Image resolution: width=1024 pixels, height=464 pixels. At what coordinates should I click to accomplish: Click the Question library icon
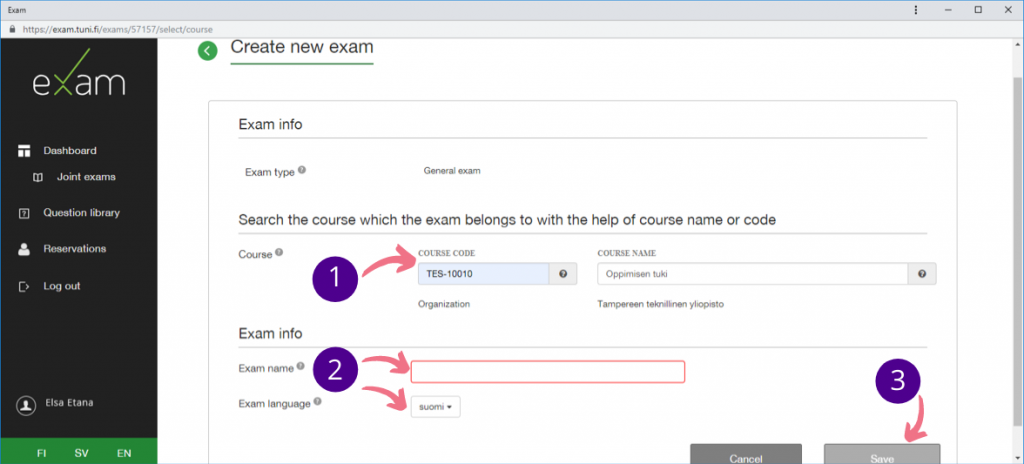tap(25, 213)
